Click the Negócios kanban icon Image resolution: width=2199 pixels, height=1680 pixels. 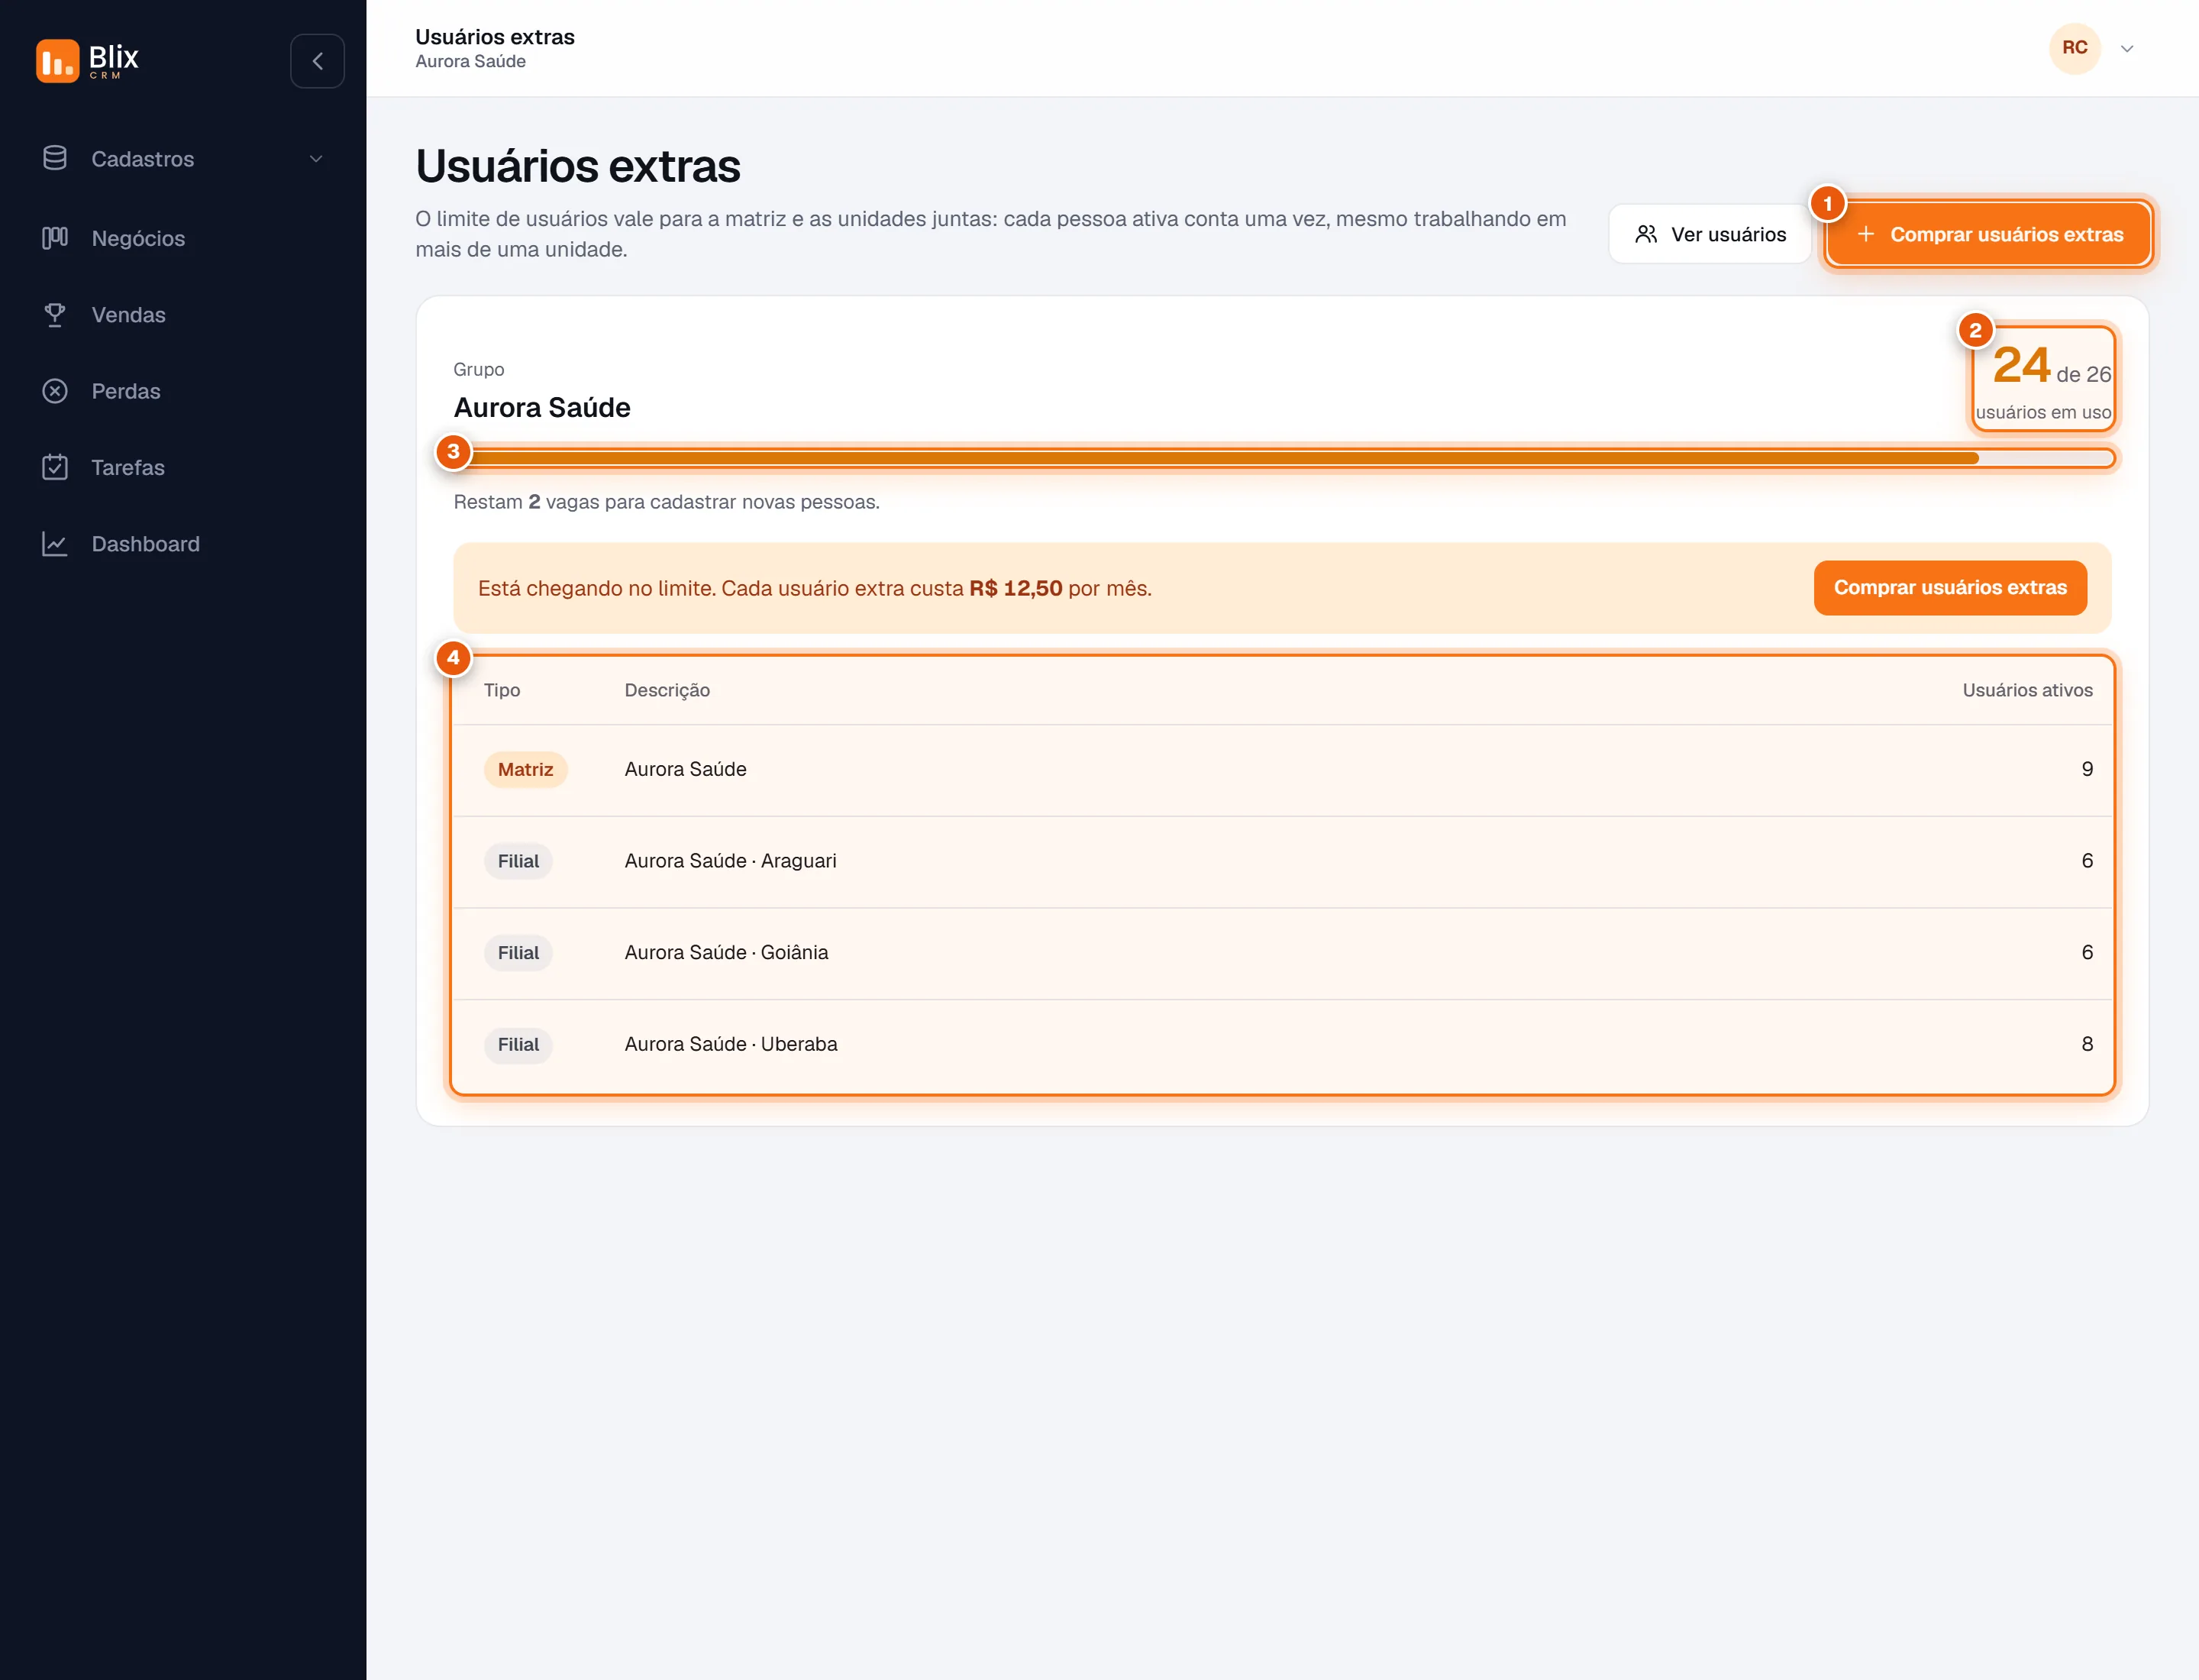[x=55, y=237]
